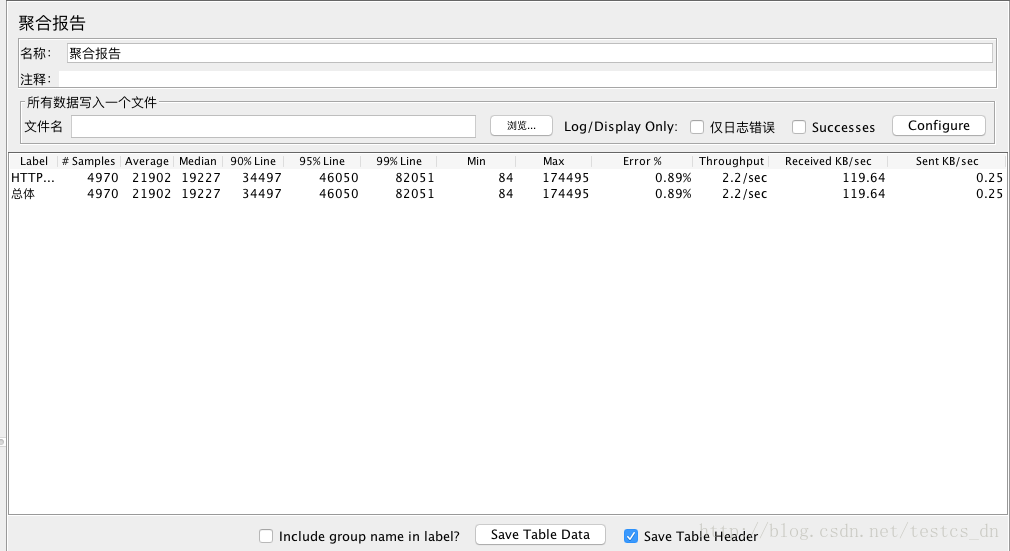The height and width of the screenshot is (551, 1010).
Task: Sort by Throughput column header
Action: click(731, 161)
